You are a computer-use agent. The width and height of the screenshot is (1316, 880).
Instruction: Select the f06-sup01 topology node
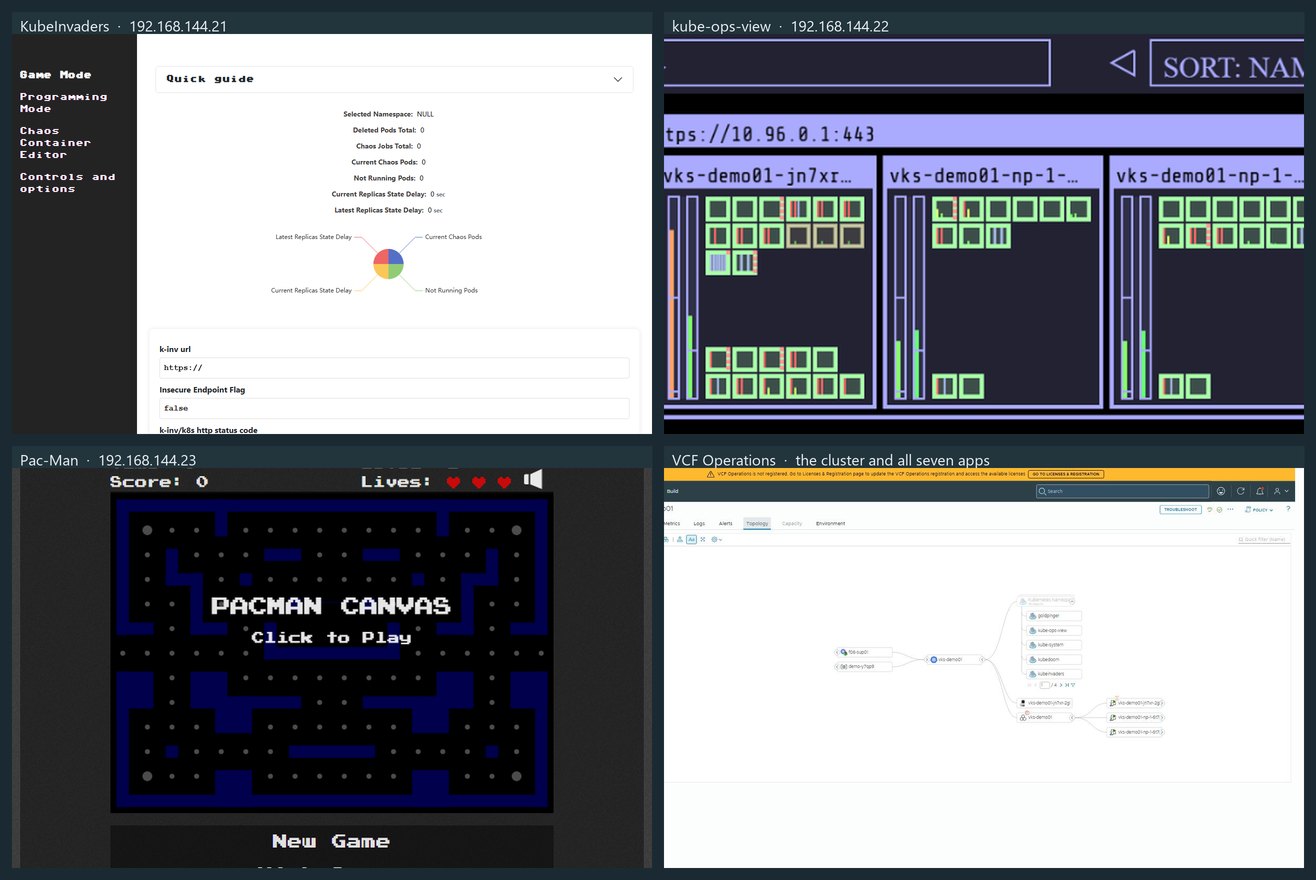coord(866,652)
